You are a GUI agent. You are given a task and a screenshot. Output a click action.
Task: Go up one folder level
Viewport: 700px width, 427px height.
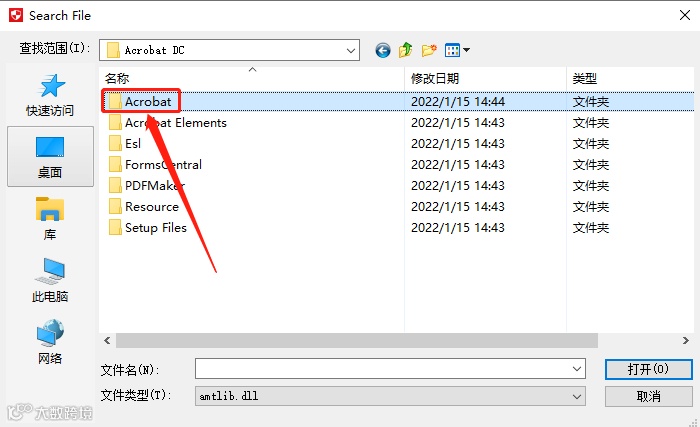coord(406,50)
